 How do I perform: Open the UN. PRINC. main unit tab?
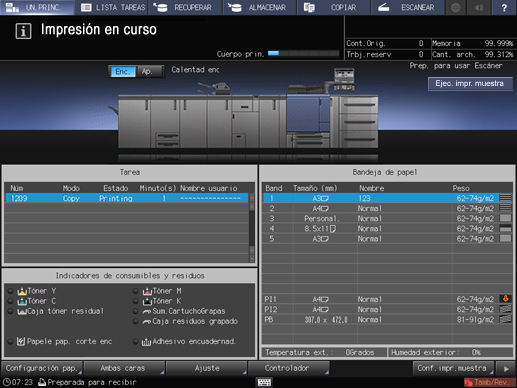pyautogui.click(x=37, y=7)
